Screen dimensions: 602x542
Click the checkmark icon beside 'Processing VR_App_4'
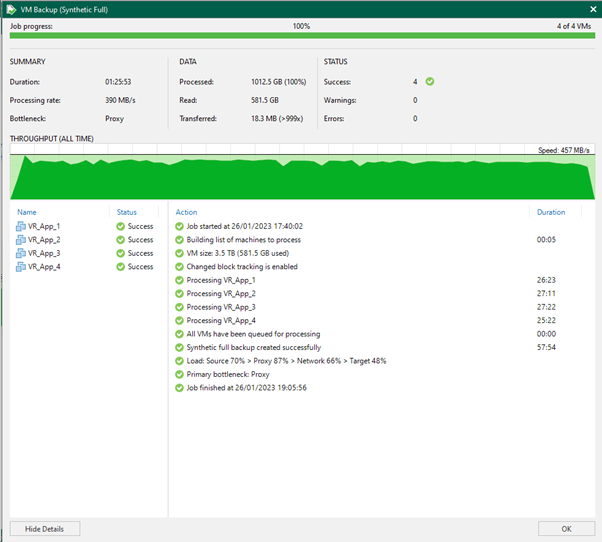coord(179,321)
